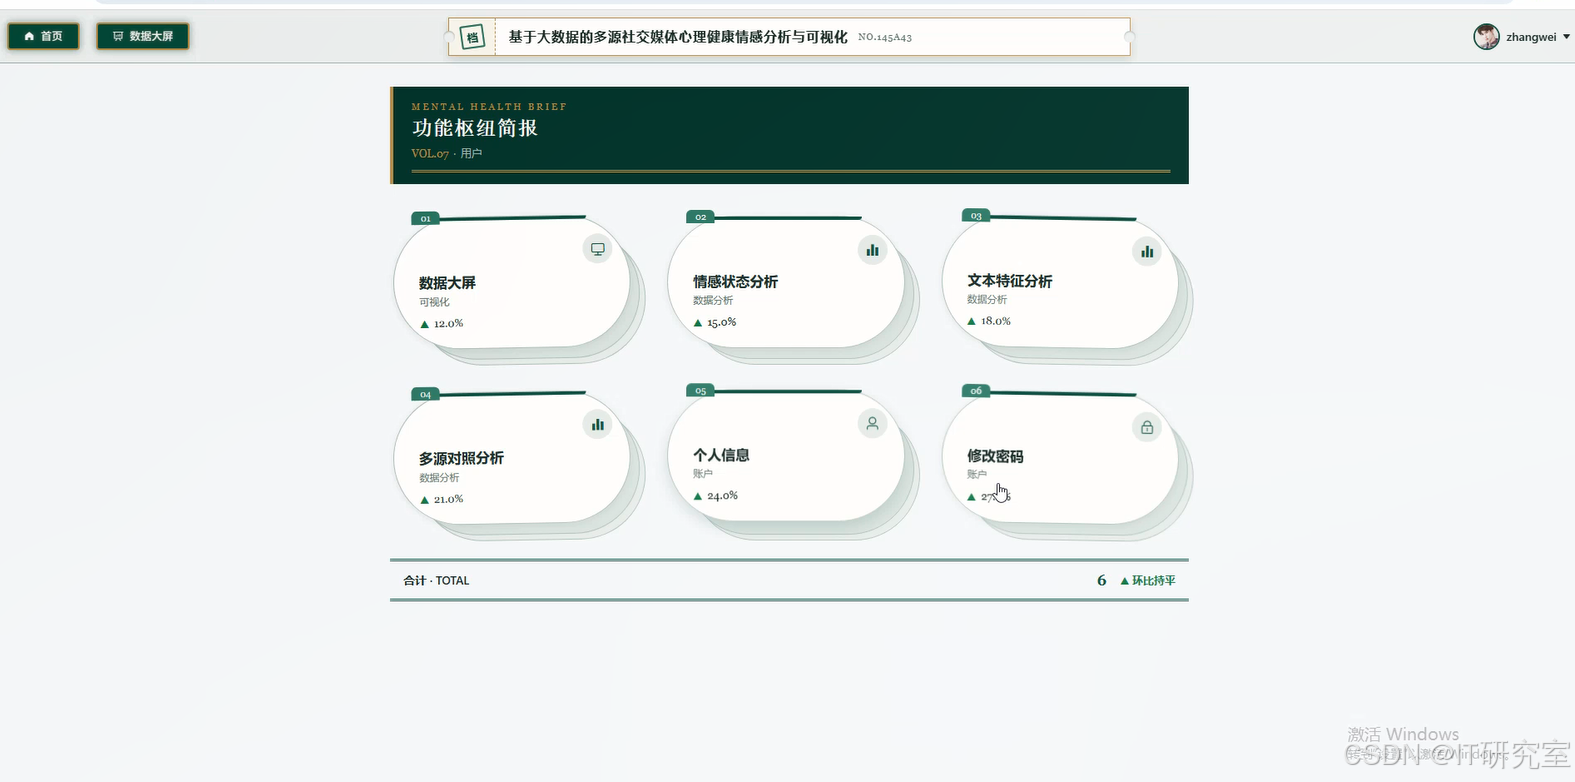Click the zhangwei user avatar
1575x782 pixels.
coord(1486,37)
